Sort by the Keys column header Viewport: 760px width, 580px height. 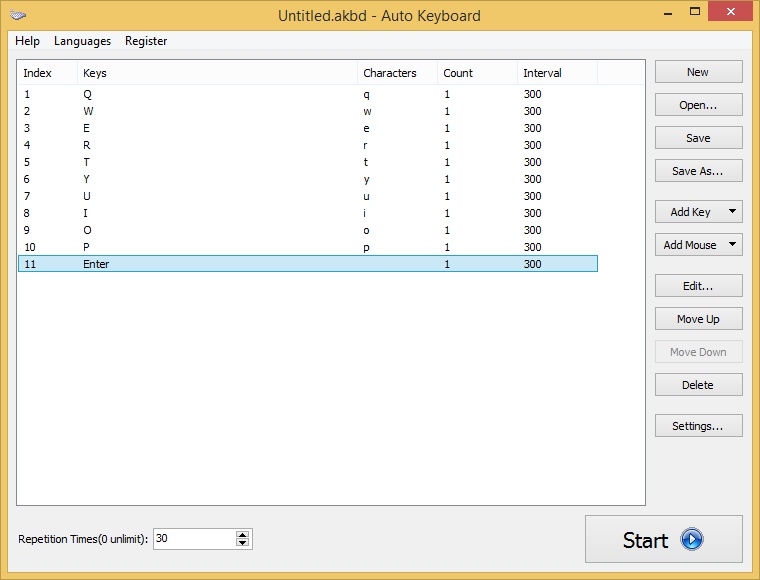(217, 73)
